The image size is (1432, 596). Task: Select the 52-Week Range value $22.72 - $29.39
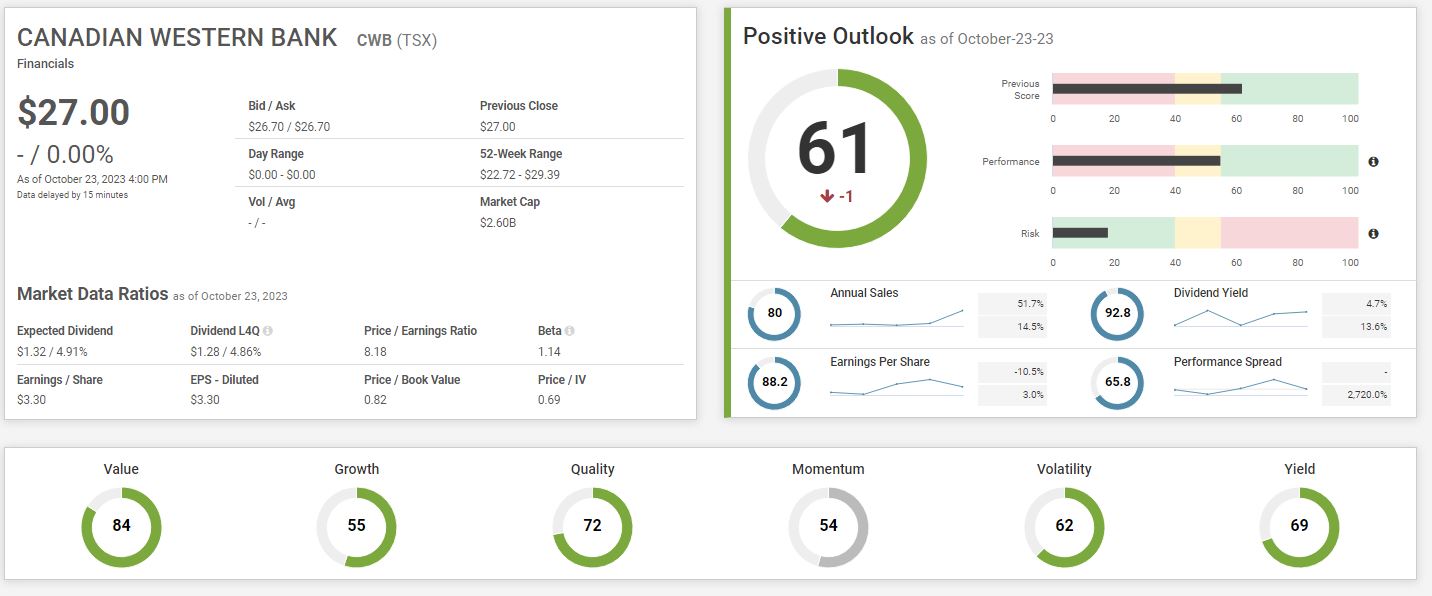pos(520,175)
